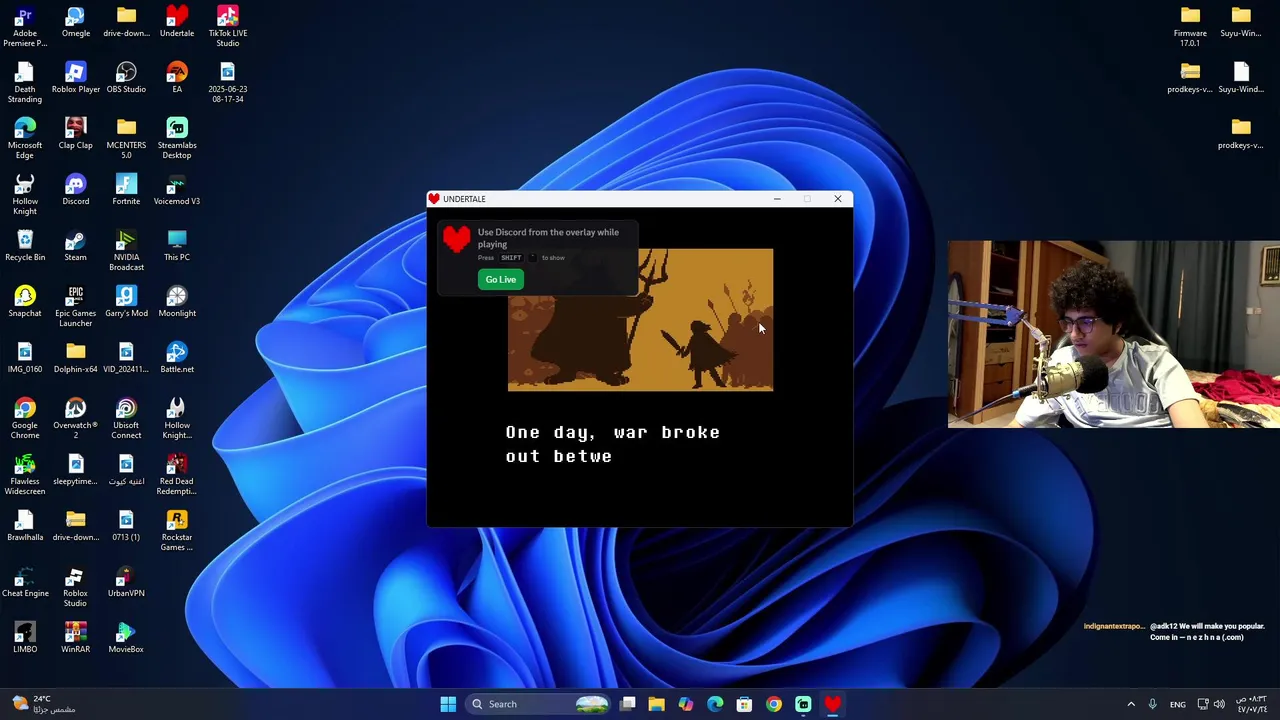Open Discord from the desktop
Viewport: 1280px width, 720px height.
point(76,190)
